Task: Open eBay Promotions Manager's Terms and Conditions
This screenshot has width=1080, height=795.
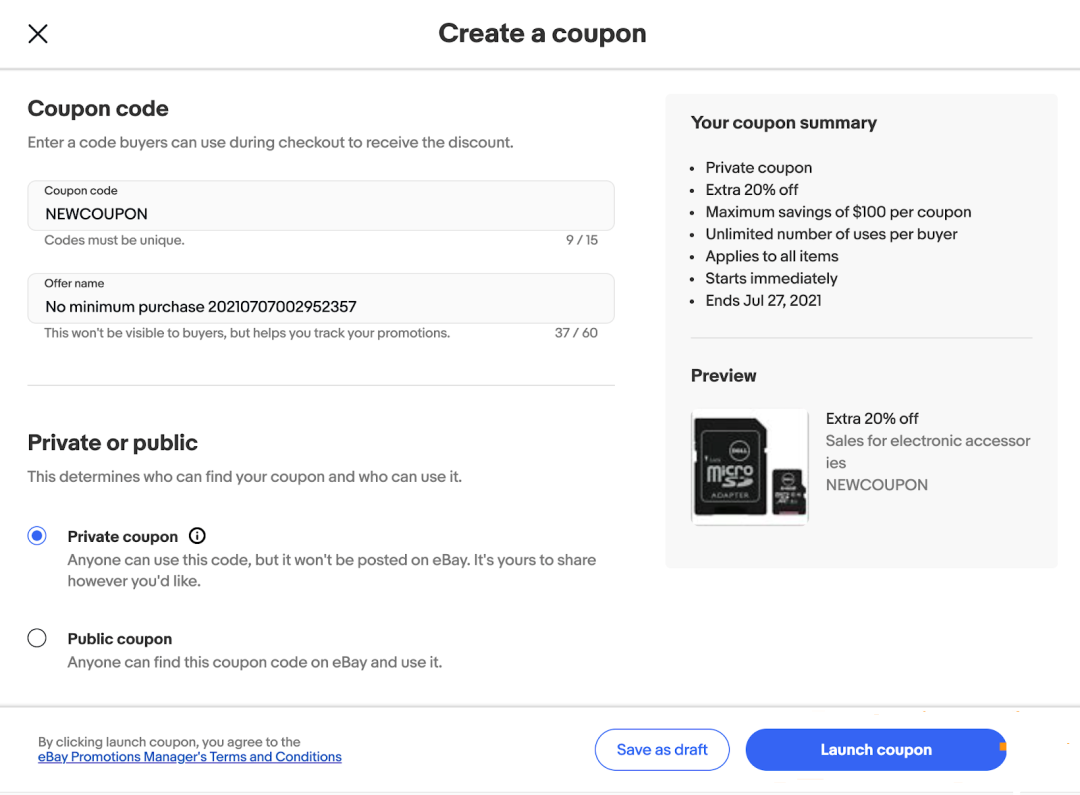Action: (x=190, y=757)
